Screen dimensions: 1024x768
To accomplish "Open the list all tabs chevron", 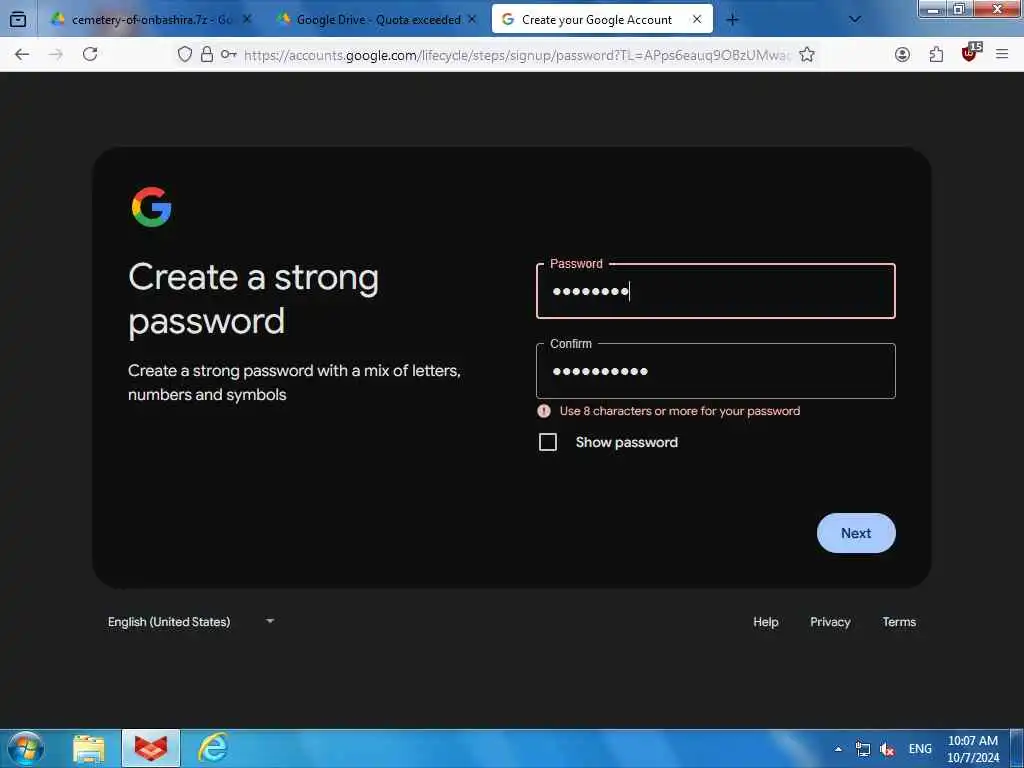I will [x=854, y=20].
